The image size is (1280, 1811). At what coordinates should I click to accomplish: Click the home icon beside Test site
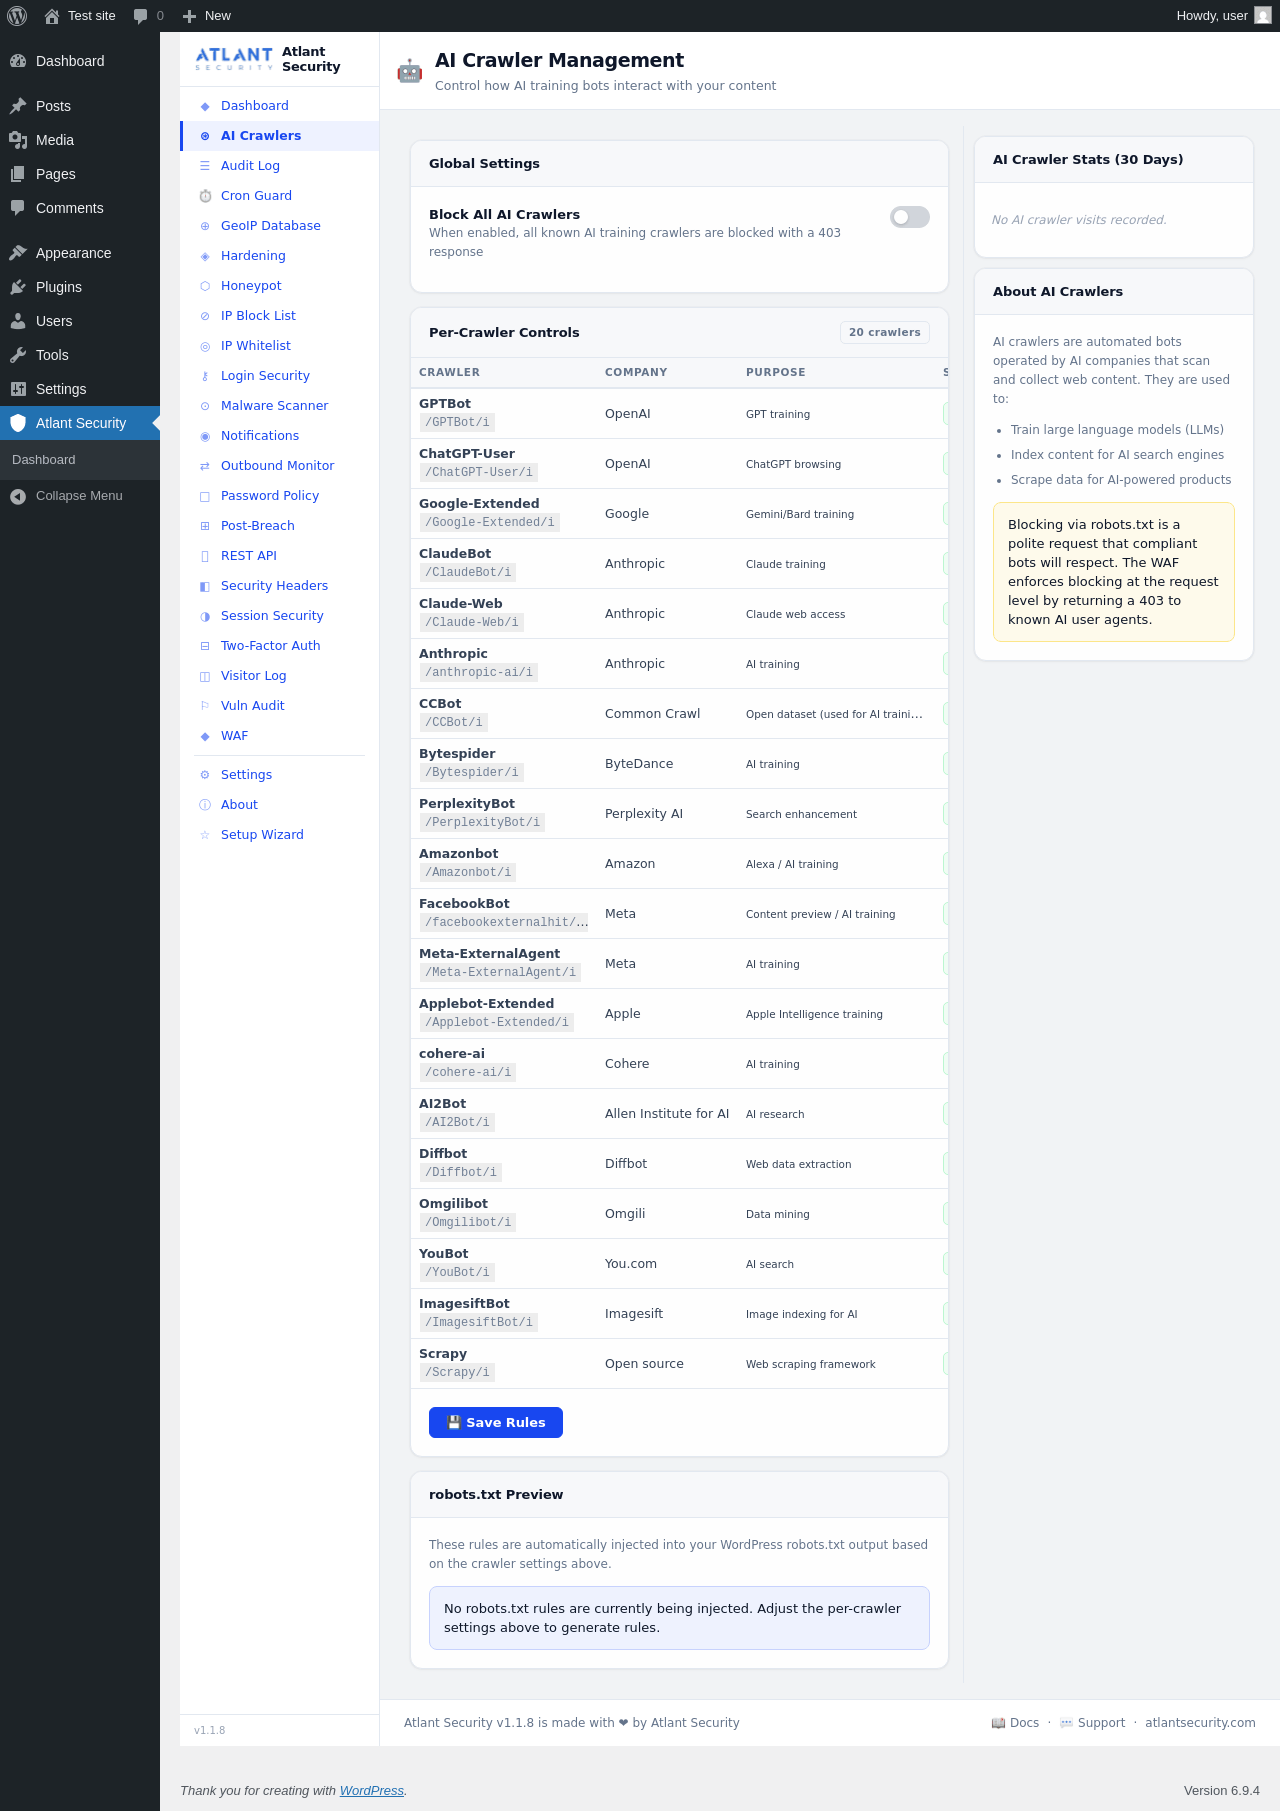click(x=52, y=16)
